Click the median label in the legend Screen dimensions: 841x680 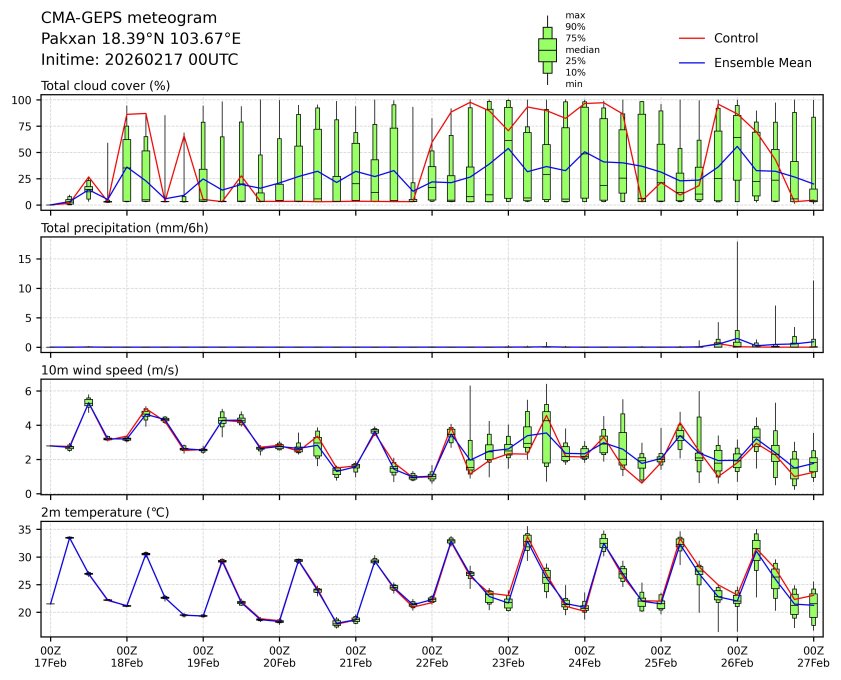(582, 49)
